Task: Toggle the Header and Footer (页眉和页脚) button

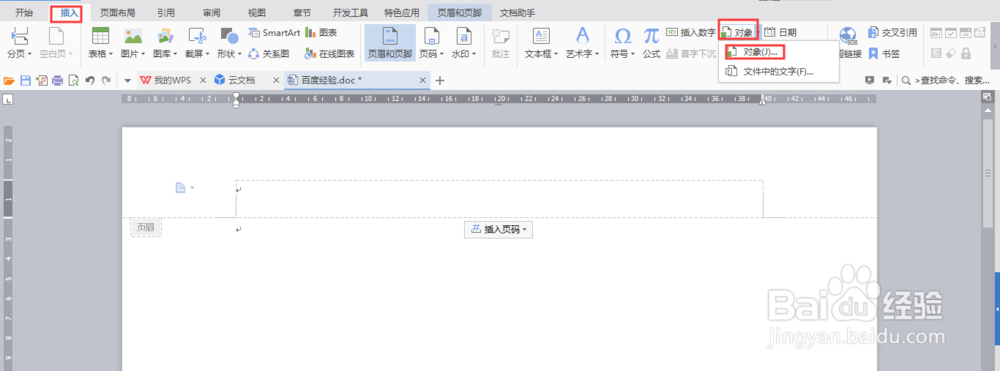Action: point(390,43)
